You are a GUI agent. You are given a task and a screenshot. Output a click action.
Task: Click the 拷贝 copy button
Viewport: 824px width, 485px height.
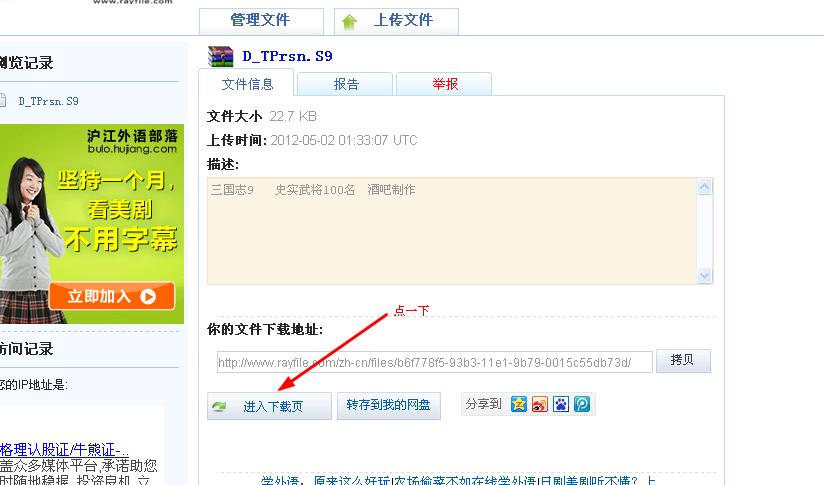683,360
